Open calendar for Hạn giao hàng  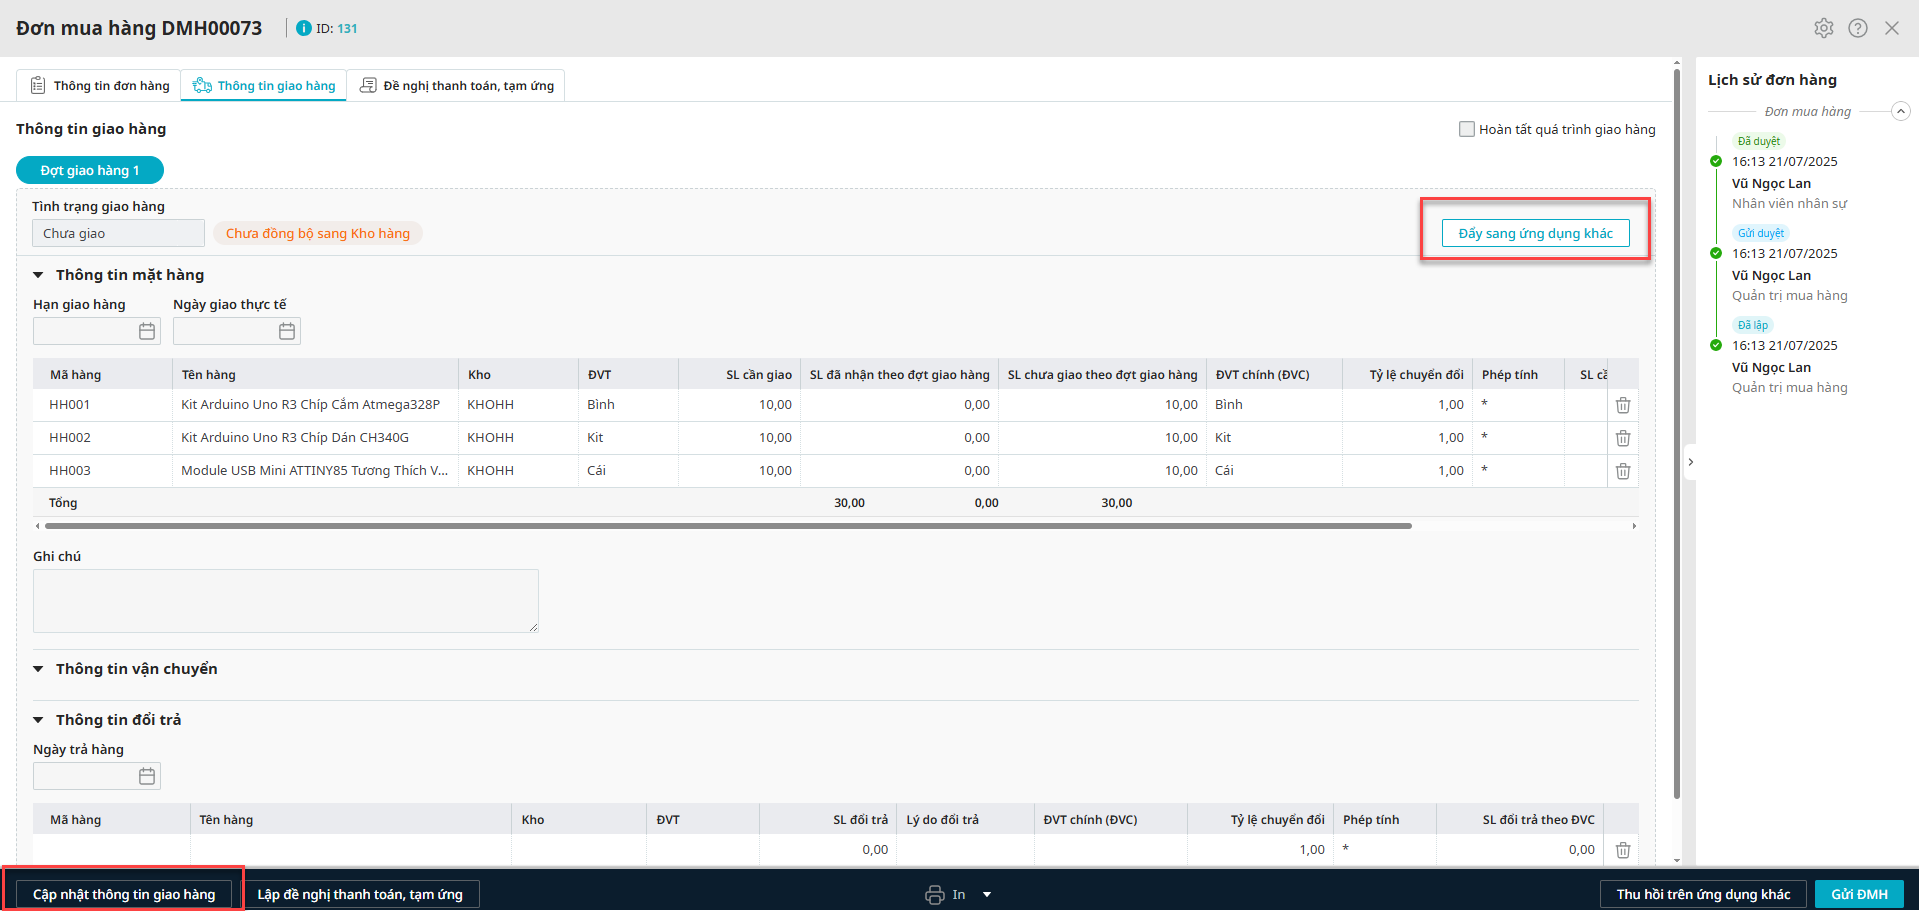[x=147, y=331]
